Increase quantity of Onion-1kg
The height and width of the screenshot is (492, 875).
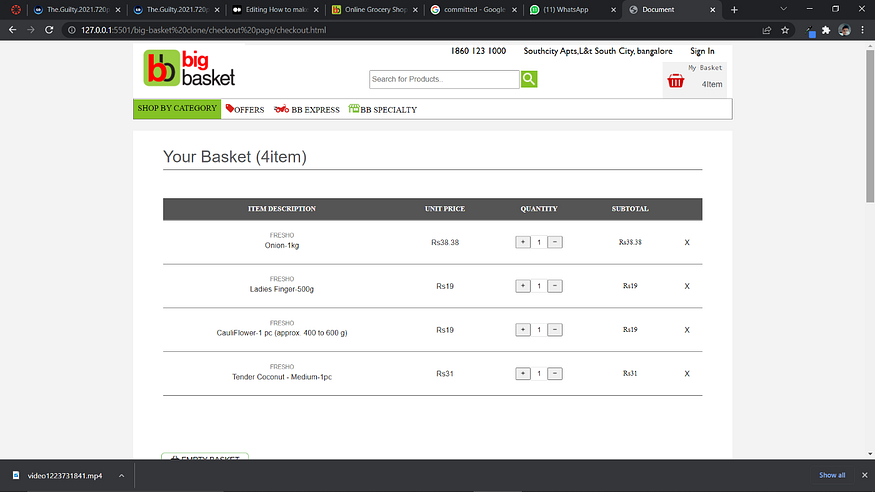(x=523, y=242)
